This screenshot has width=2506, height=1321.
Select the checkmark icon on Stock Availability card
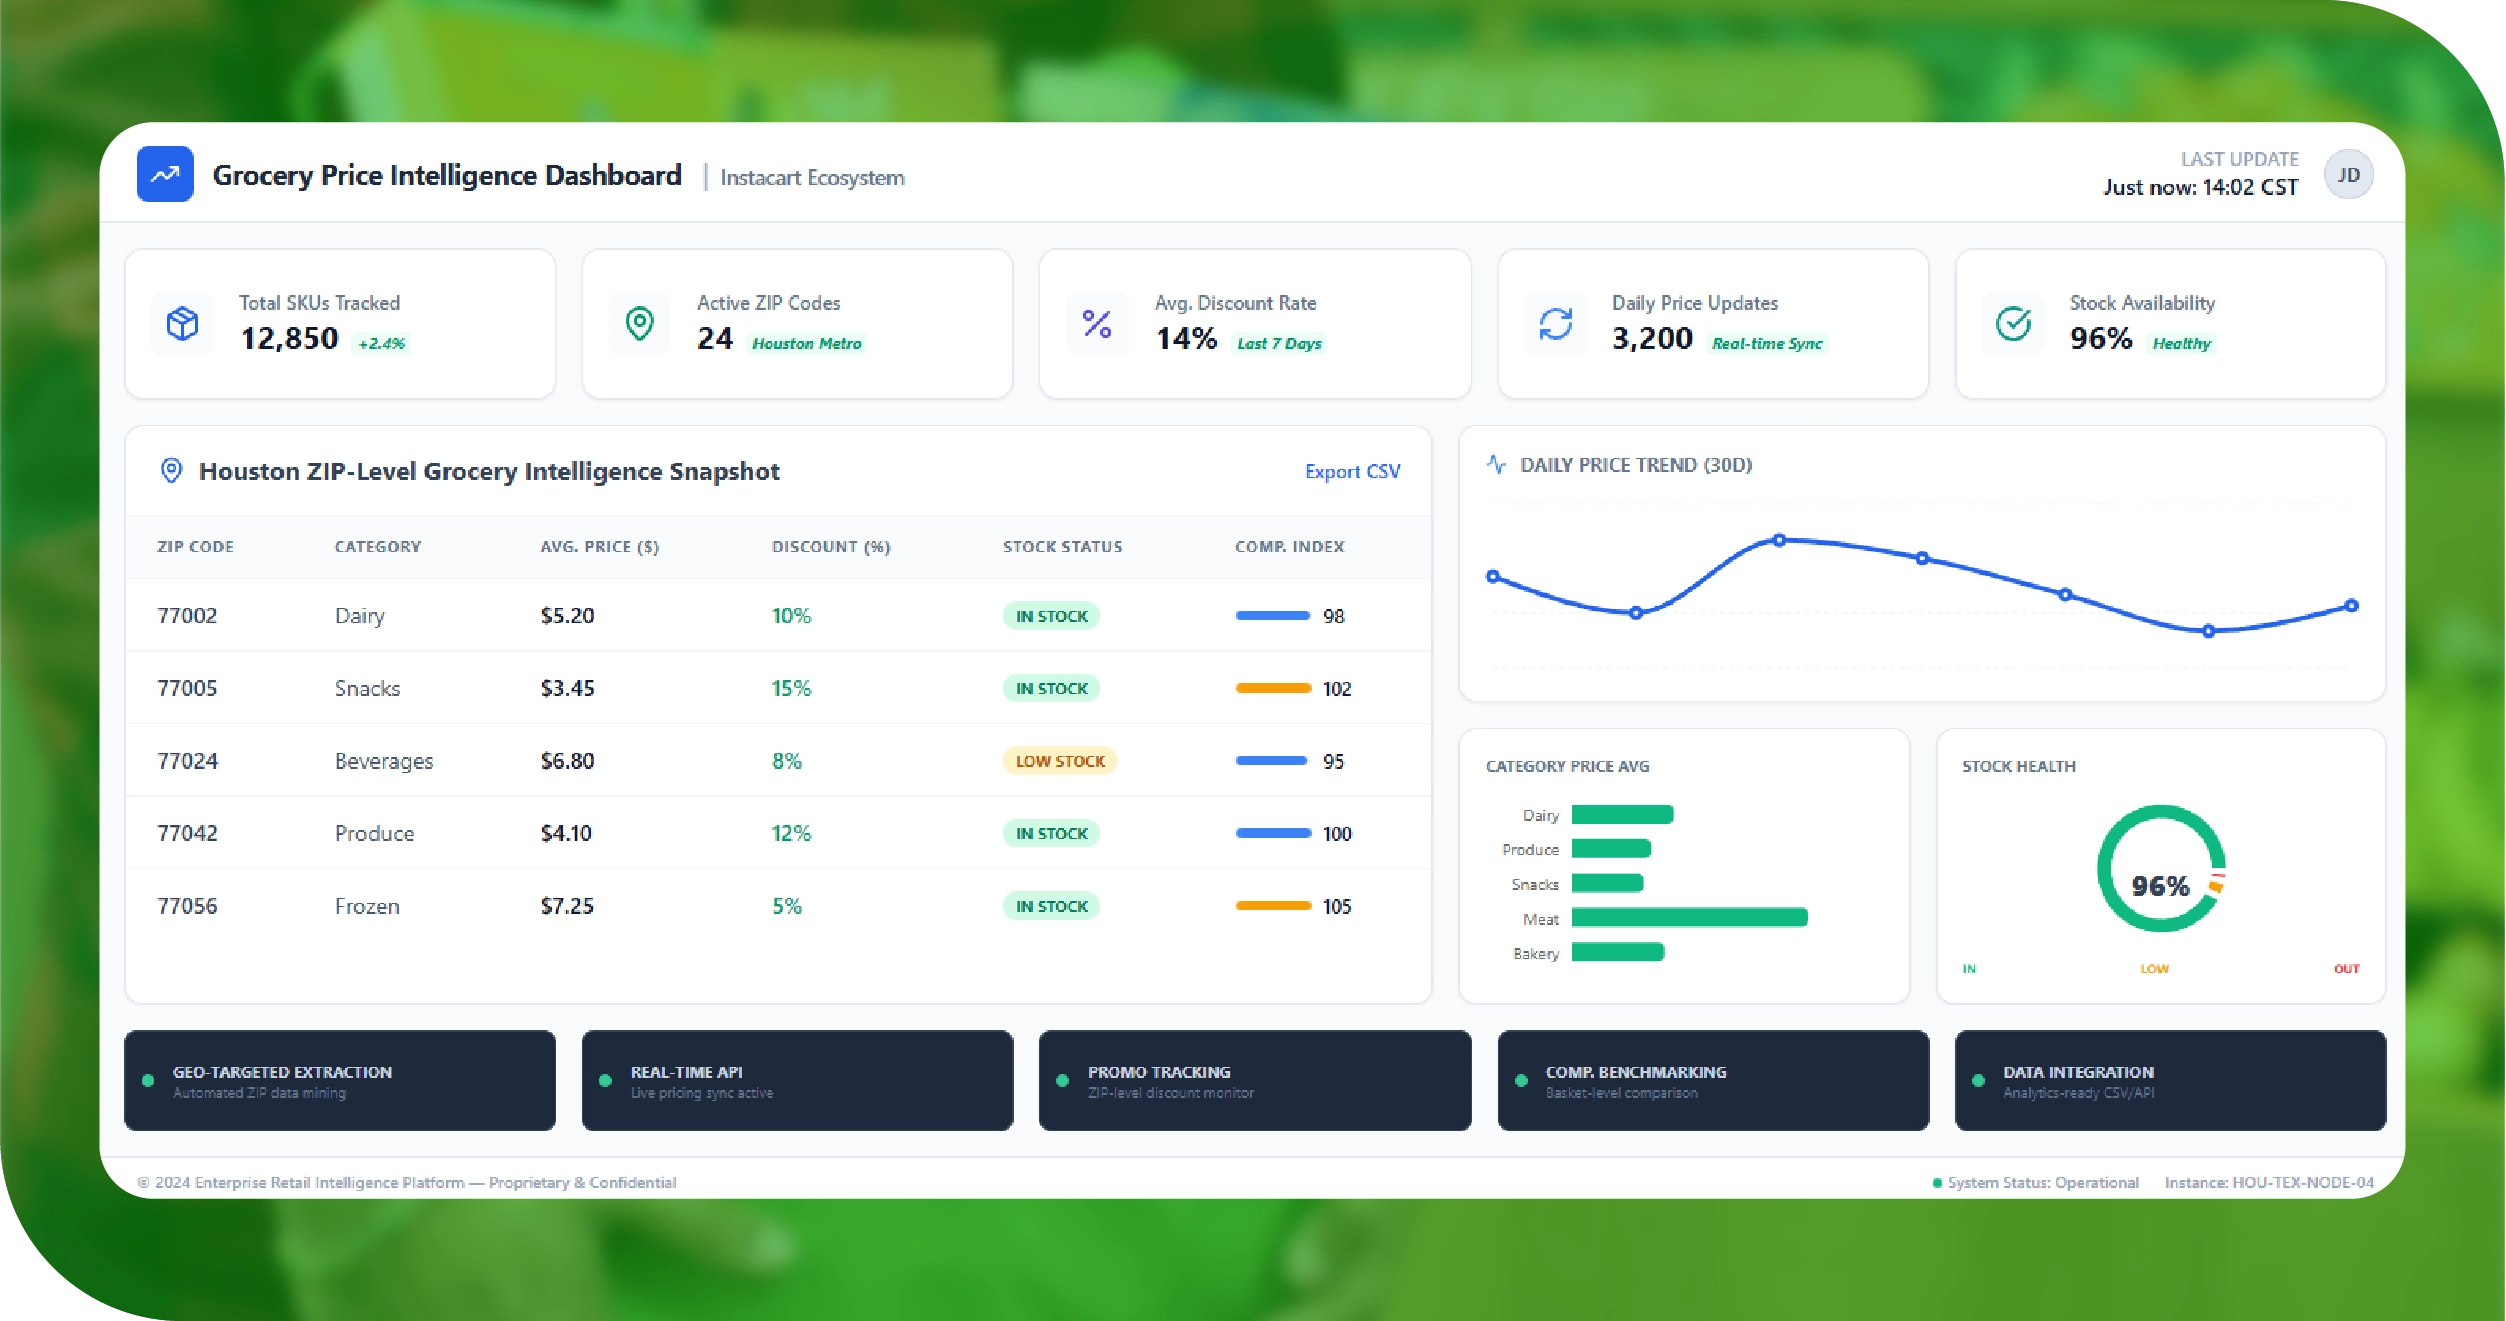(2012, 323)
